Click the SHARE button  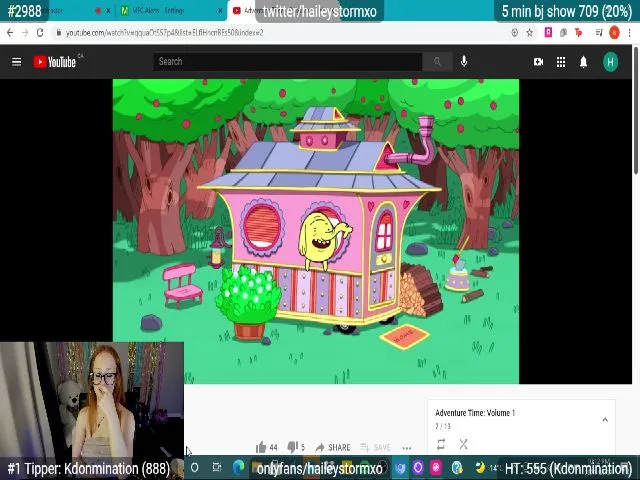[x=333, y=447]
